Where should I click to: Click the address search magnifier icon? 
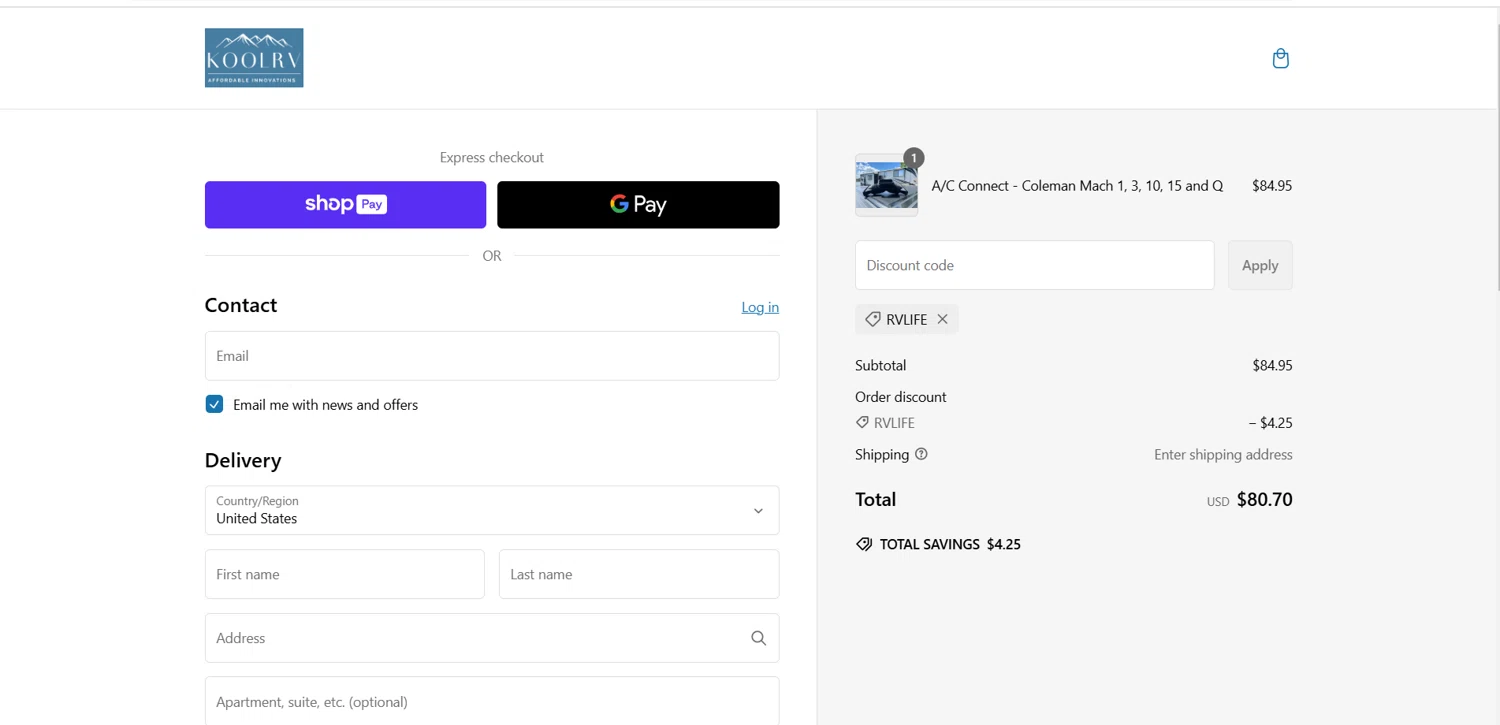(x=758, y=638)
